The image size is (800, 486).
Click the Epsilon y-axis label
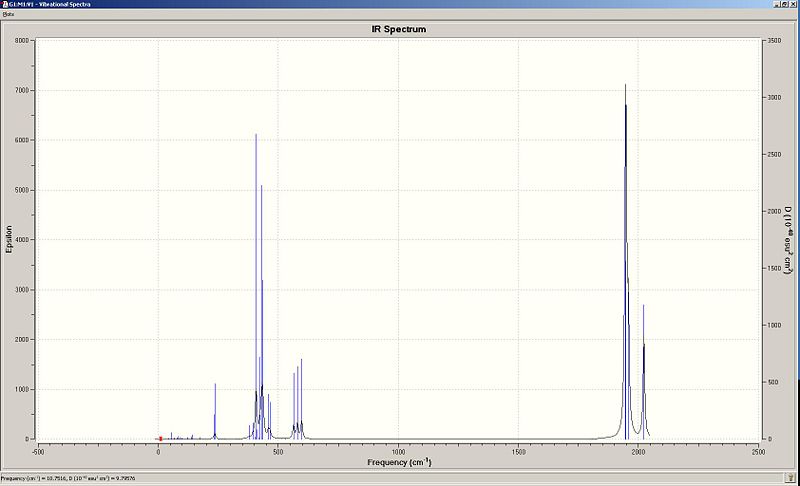pos(9,239)
